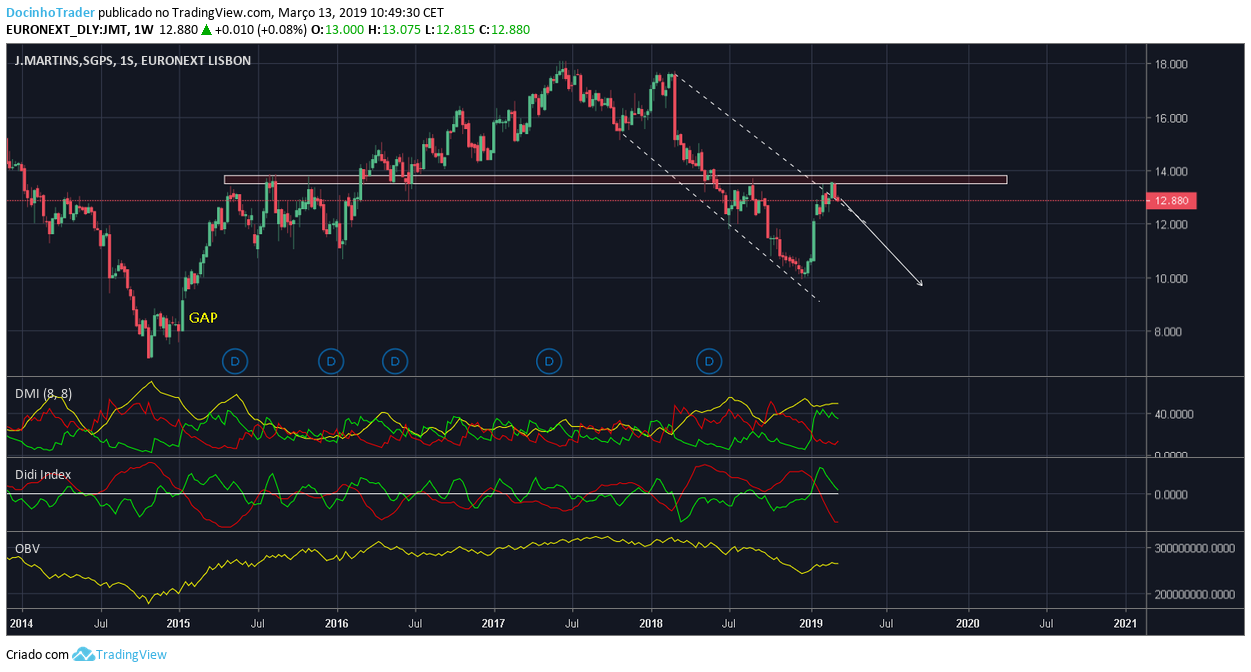Viewport: 1251px width, 672px height.
Task: Select the yellow GAP text annotation
Action: click(203, 318)
